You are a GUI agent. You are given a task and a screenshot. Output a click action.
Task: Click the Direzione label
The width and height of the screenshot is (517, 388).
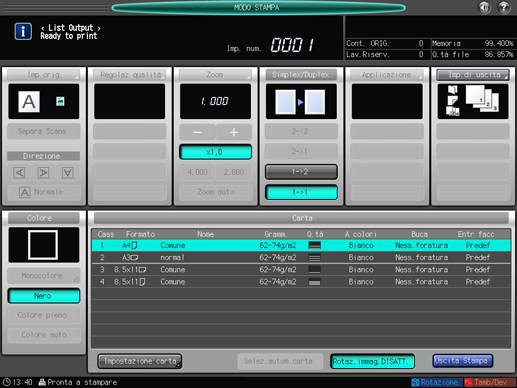point(43,156)
